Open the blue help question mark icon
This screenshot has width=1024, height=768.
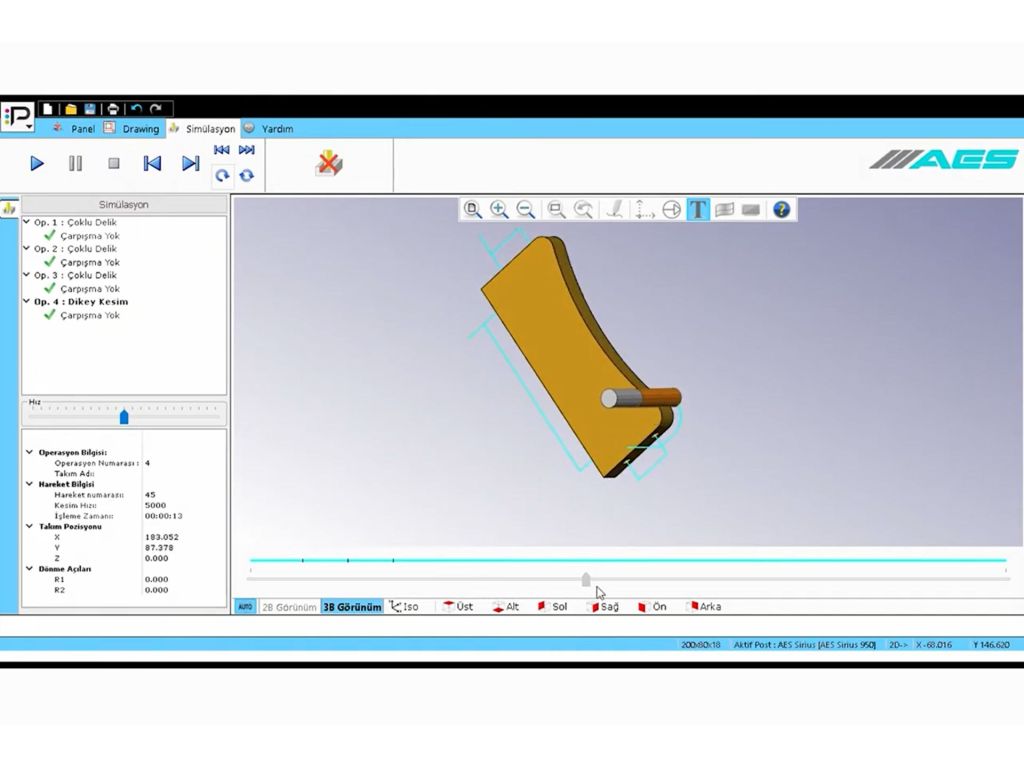pyautogui.click(x=782, y=209)
